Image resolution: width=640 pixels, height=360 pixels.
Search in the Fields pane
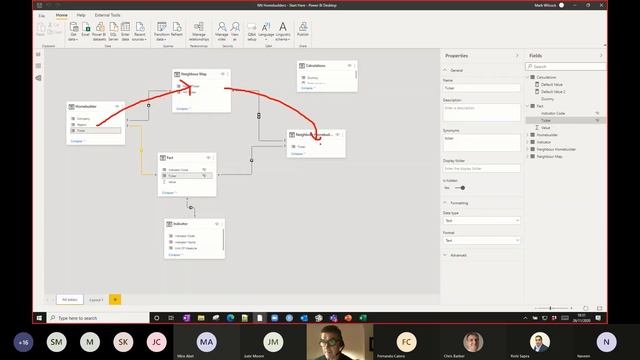coord(566,66)
